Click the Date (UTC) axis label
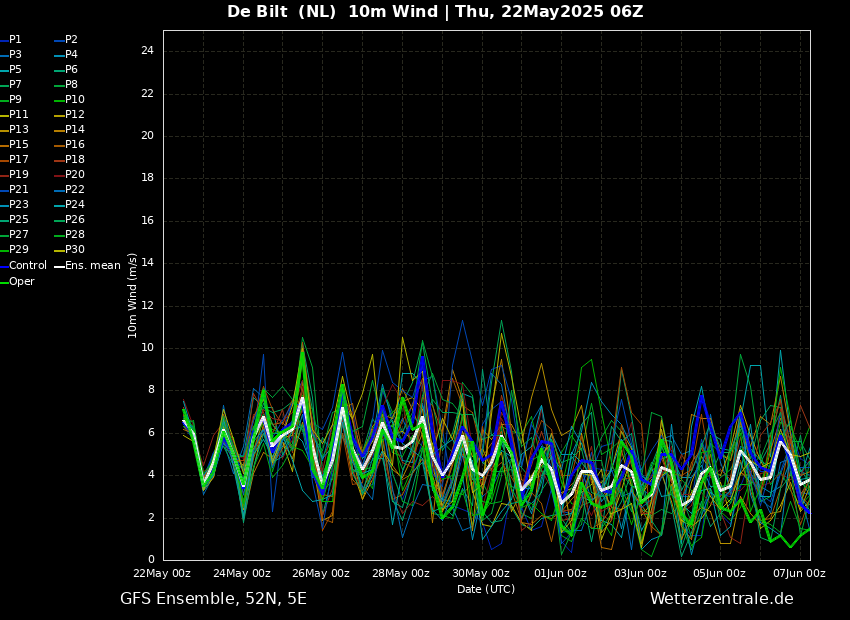Screen dimensions: 850x620 point(486,590)
